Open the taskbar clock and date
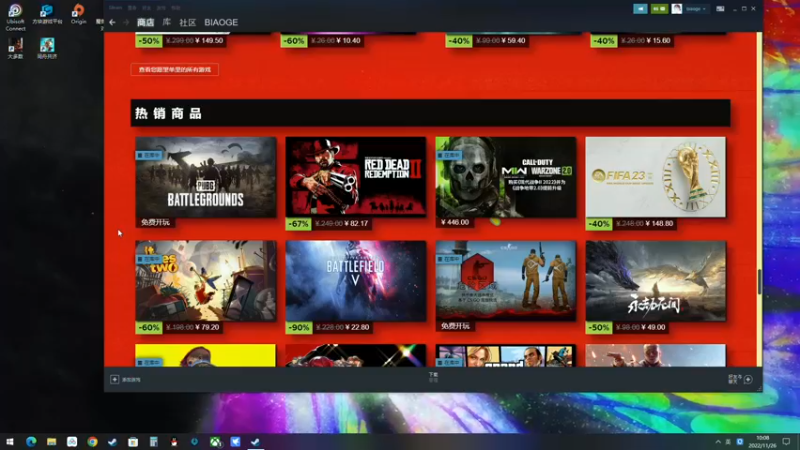The image size is (800, 450). (x=763, y=441)
